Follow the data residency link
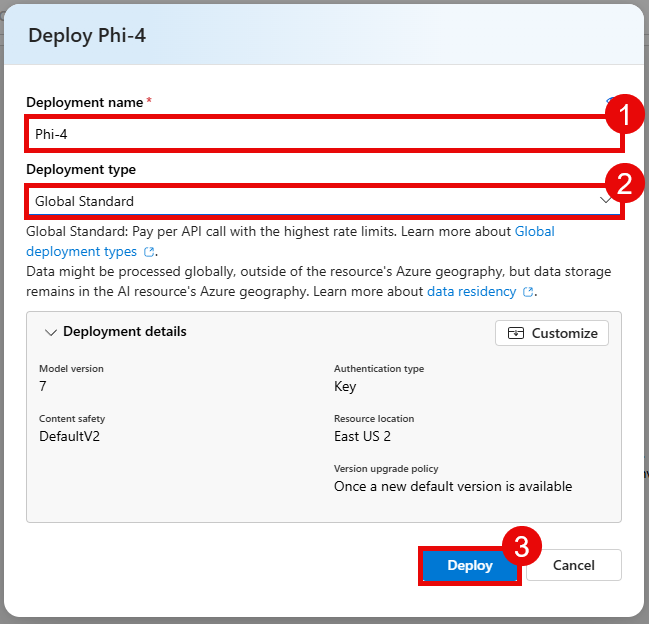Image resolution: width=649 pixels, height=624 pixels. 473,291
